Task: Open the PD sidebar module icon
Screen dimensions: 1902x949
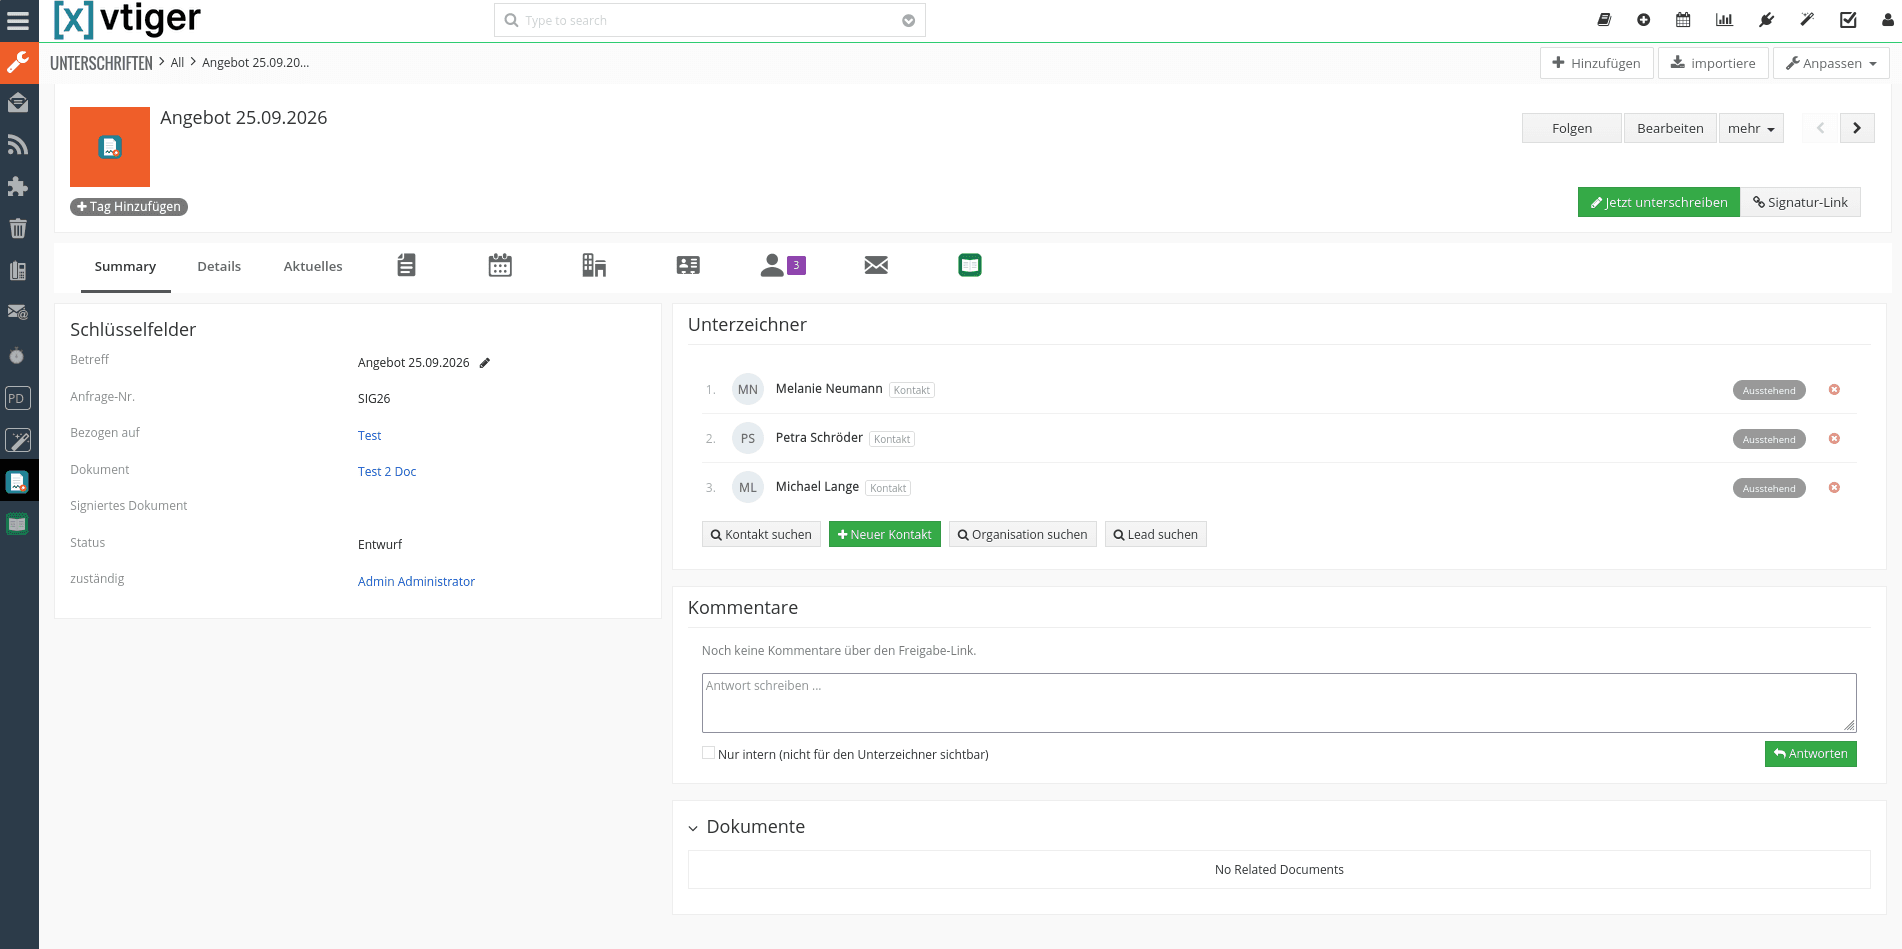Action: point(17,398)
